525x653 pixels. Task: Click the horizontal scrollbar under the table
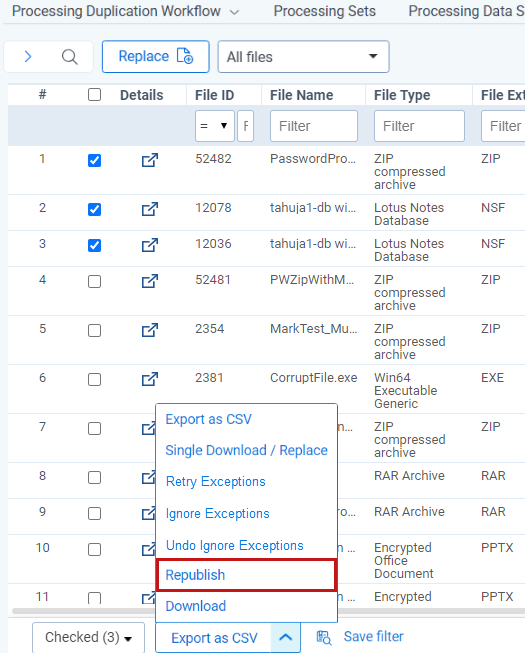[268, 611]
